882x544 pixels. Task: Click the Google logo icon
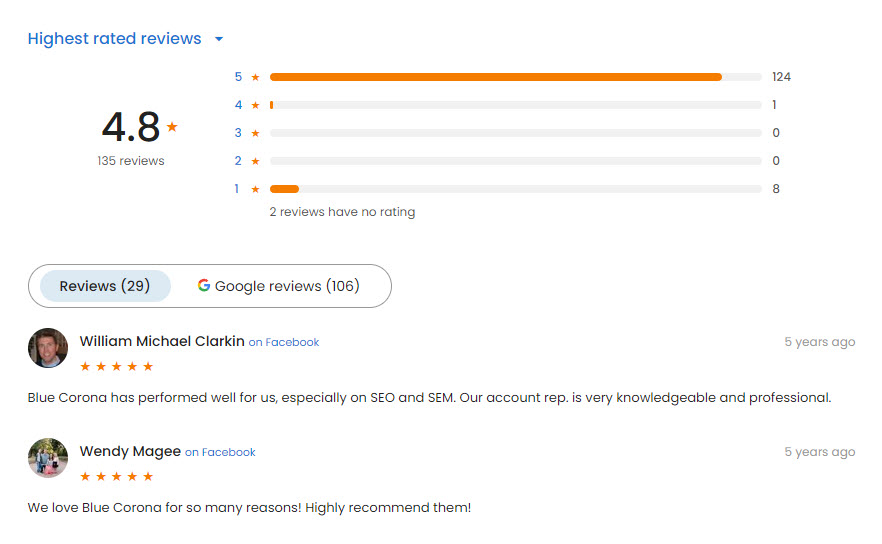pos(204,285)
